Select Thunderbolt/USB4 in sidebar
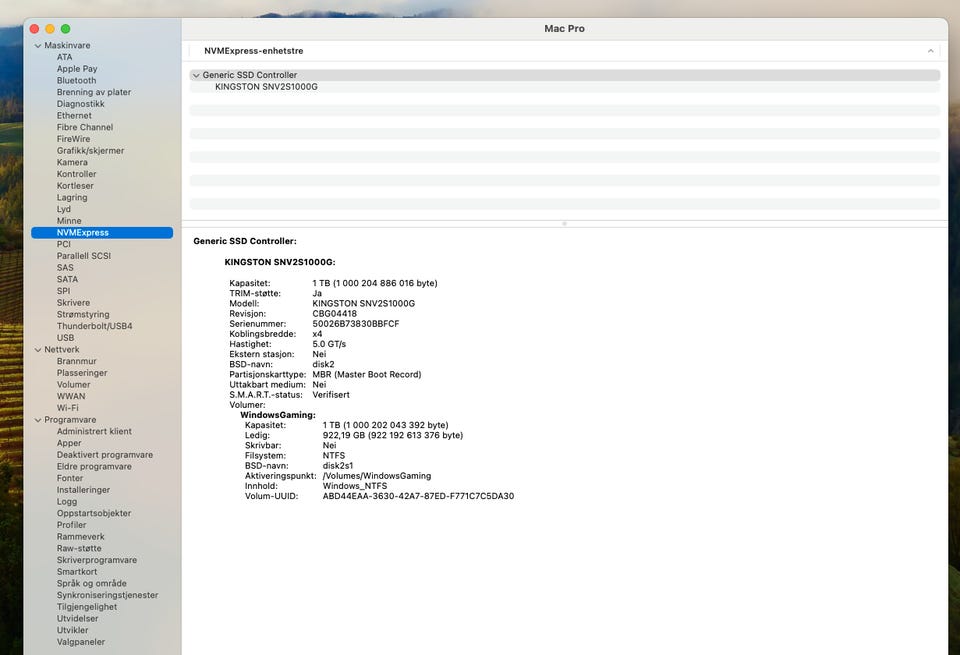 click(95, 326)
